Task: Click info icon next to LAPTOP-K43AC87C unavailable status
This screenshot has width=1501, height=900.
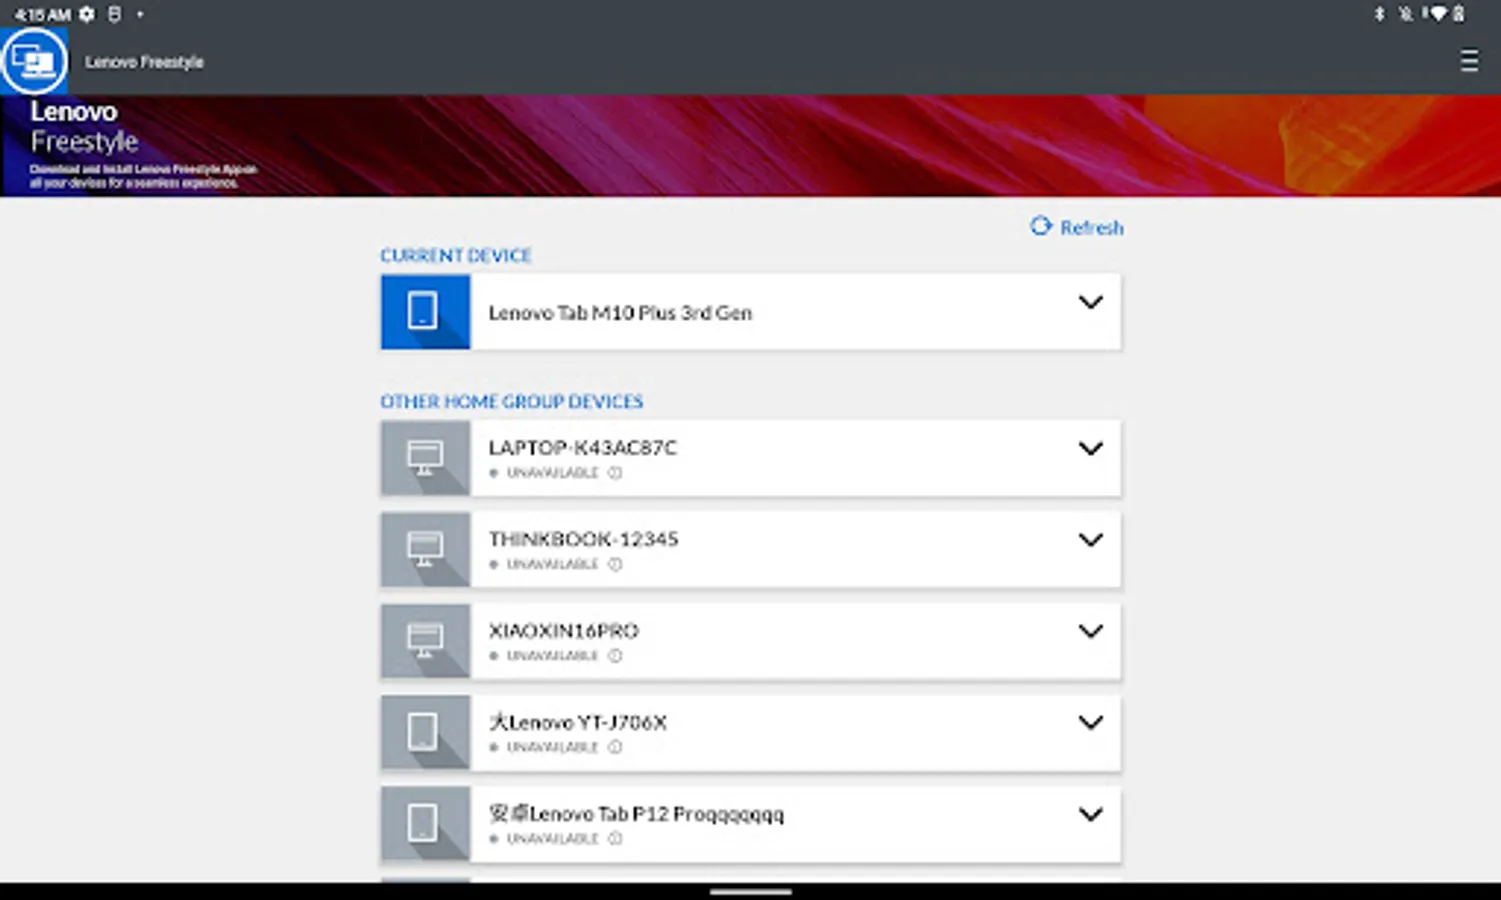Action: pos(615,473)
